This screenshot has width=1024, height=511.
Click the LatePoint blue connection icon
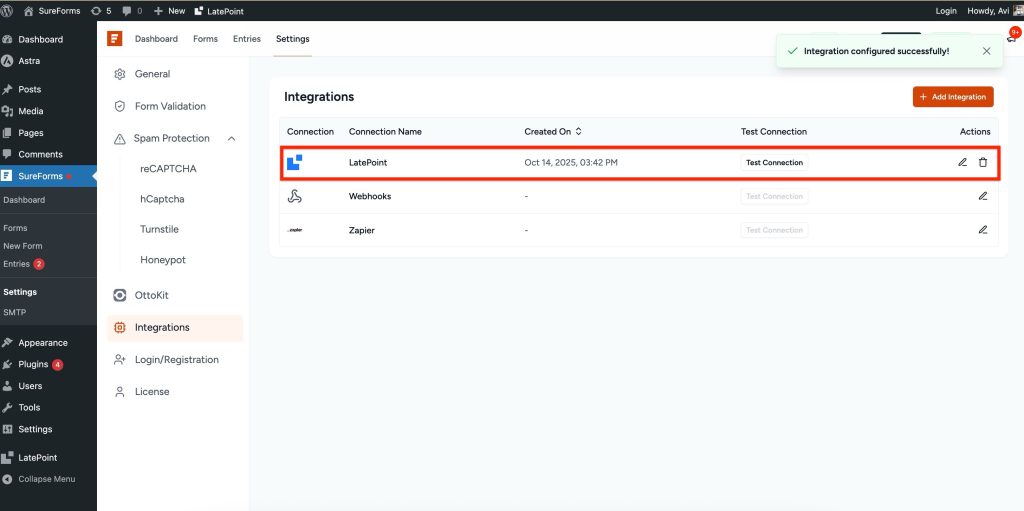coord(295,162)
